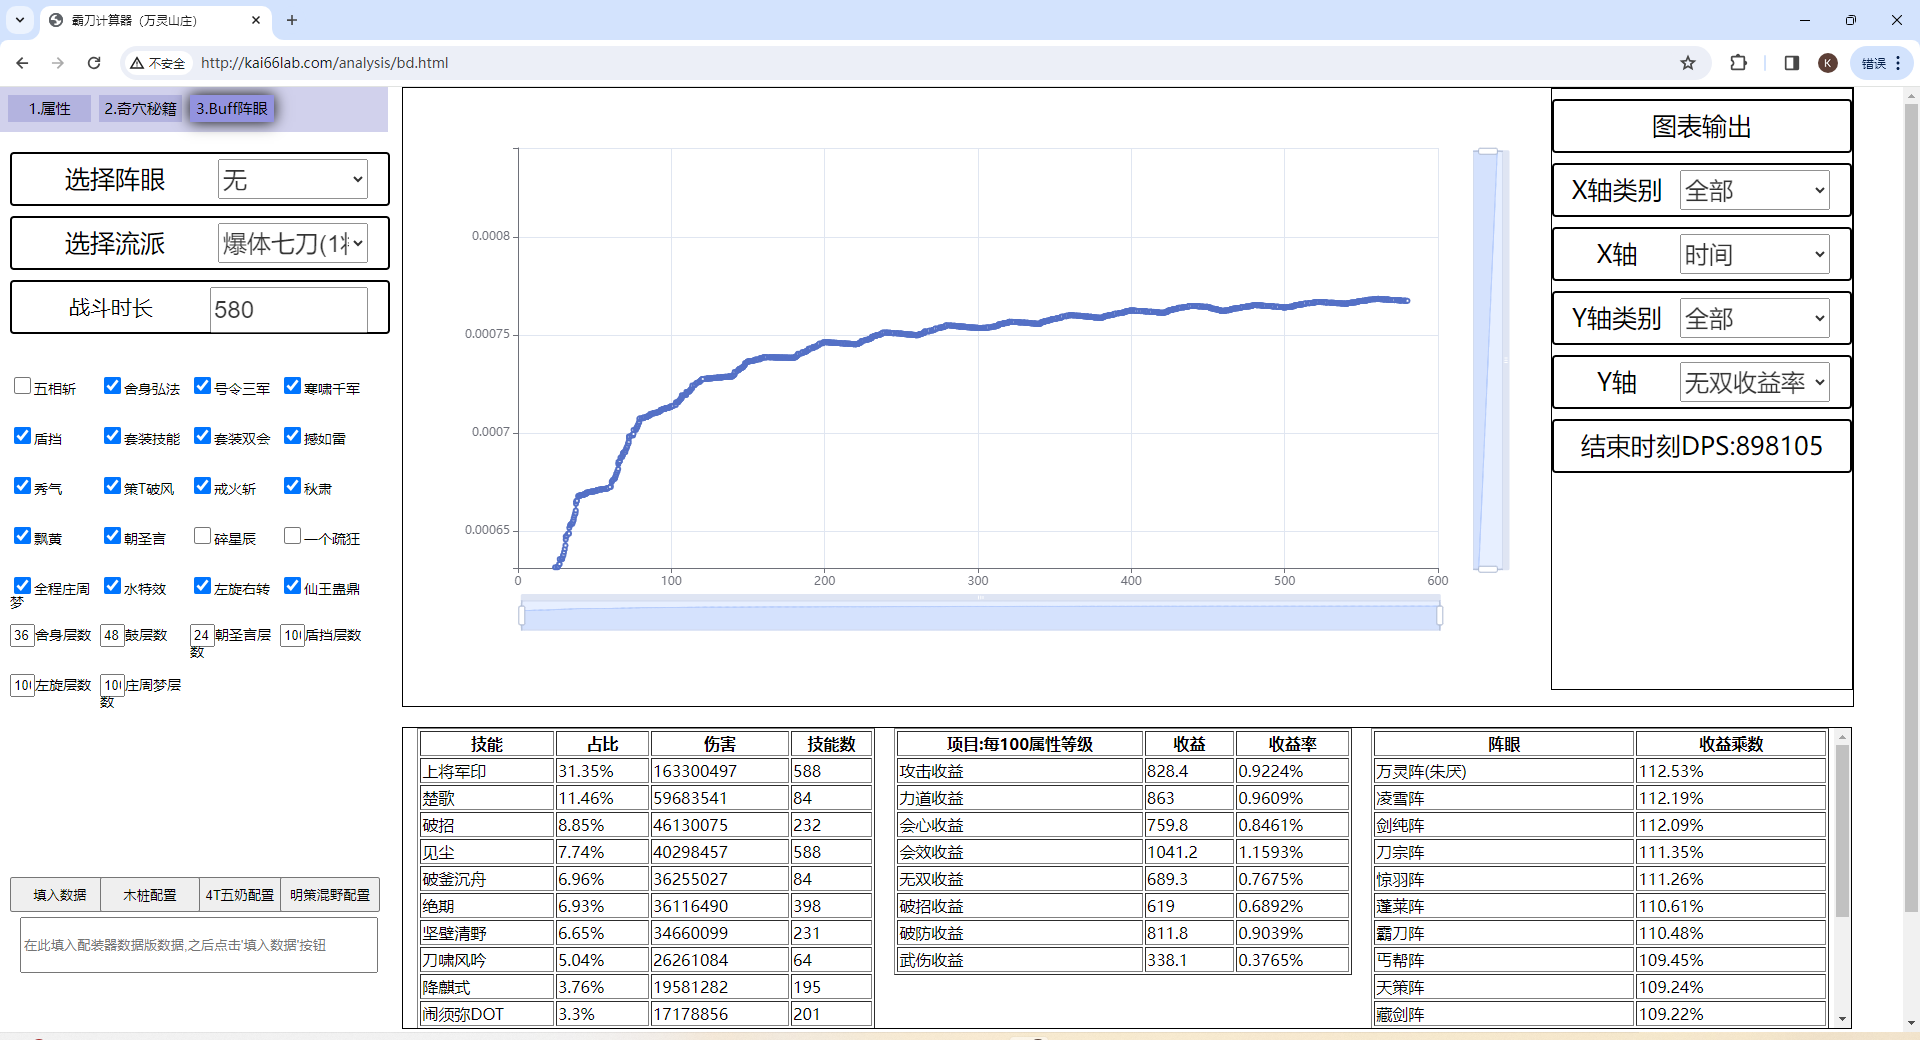1920x1040 pixels.
Task: Click the browser back arrow
Action: tap(22, 63)
